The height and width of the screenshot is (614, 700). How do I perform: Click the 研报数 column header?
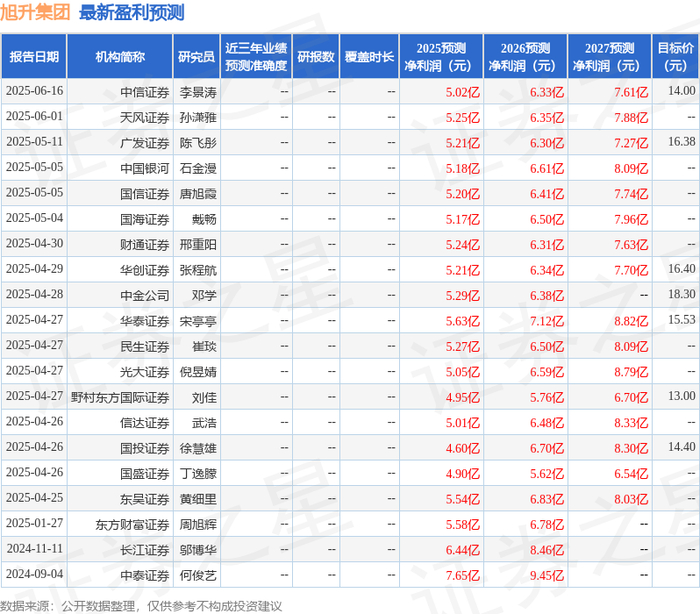point(316,57)
